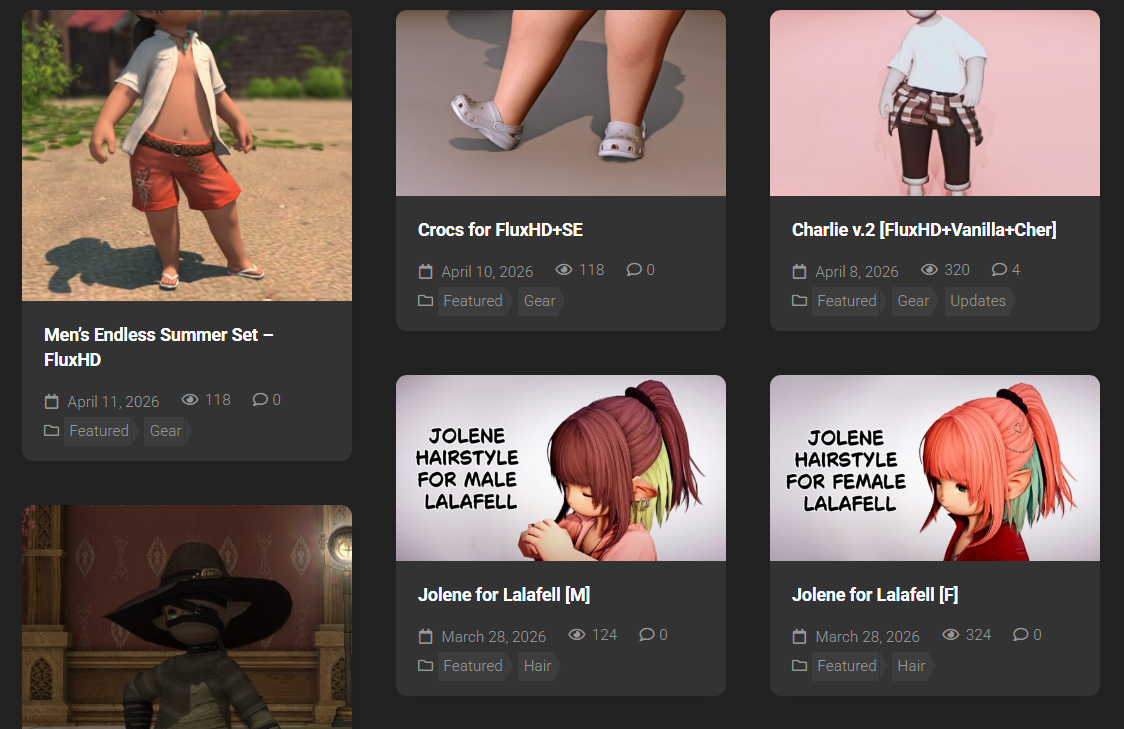Screen dimensions: 1124x729
Task: Open comments bubble on Men's Endless Summer Set
Action: click(x=260, y=399)
